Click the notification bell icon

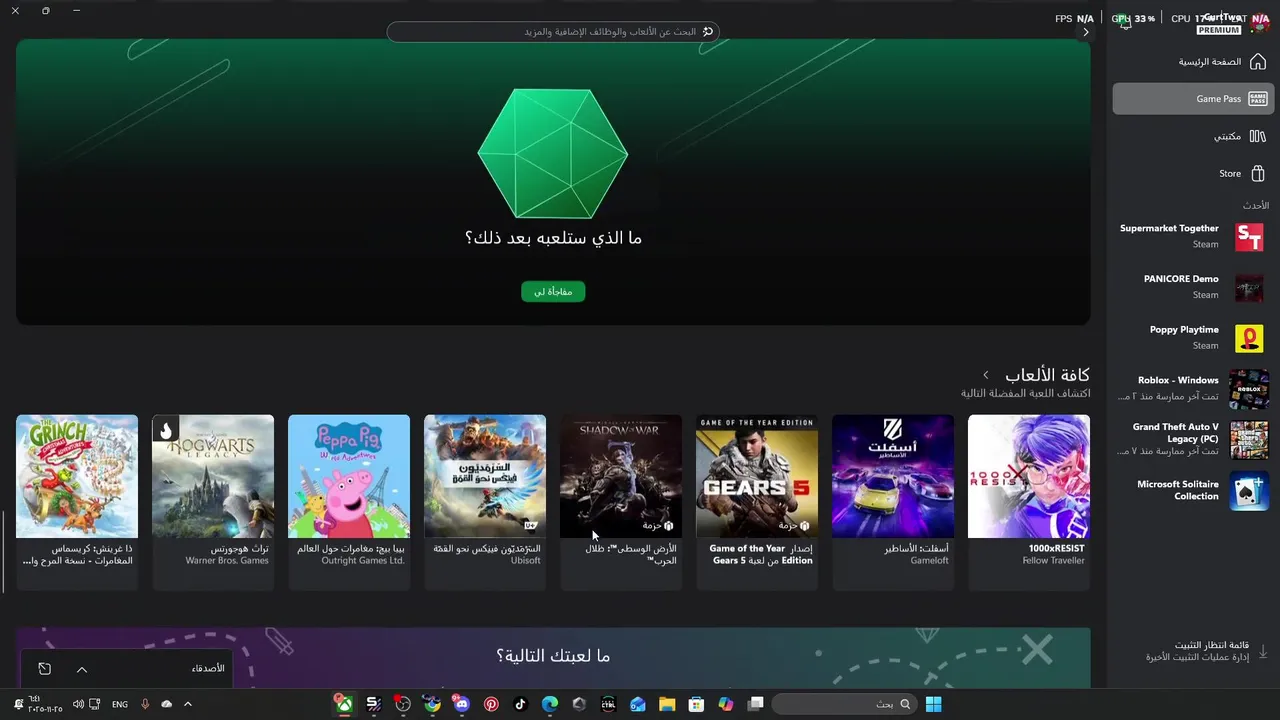click(1125, 22)
